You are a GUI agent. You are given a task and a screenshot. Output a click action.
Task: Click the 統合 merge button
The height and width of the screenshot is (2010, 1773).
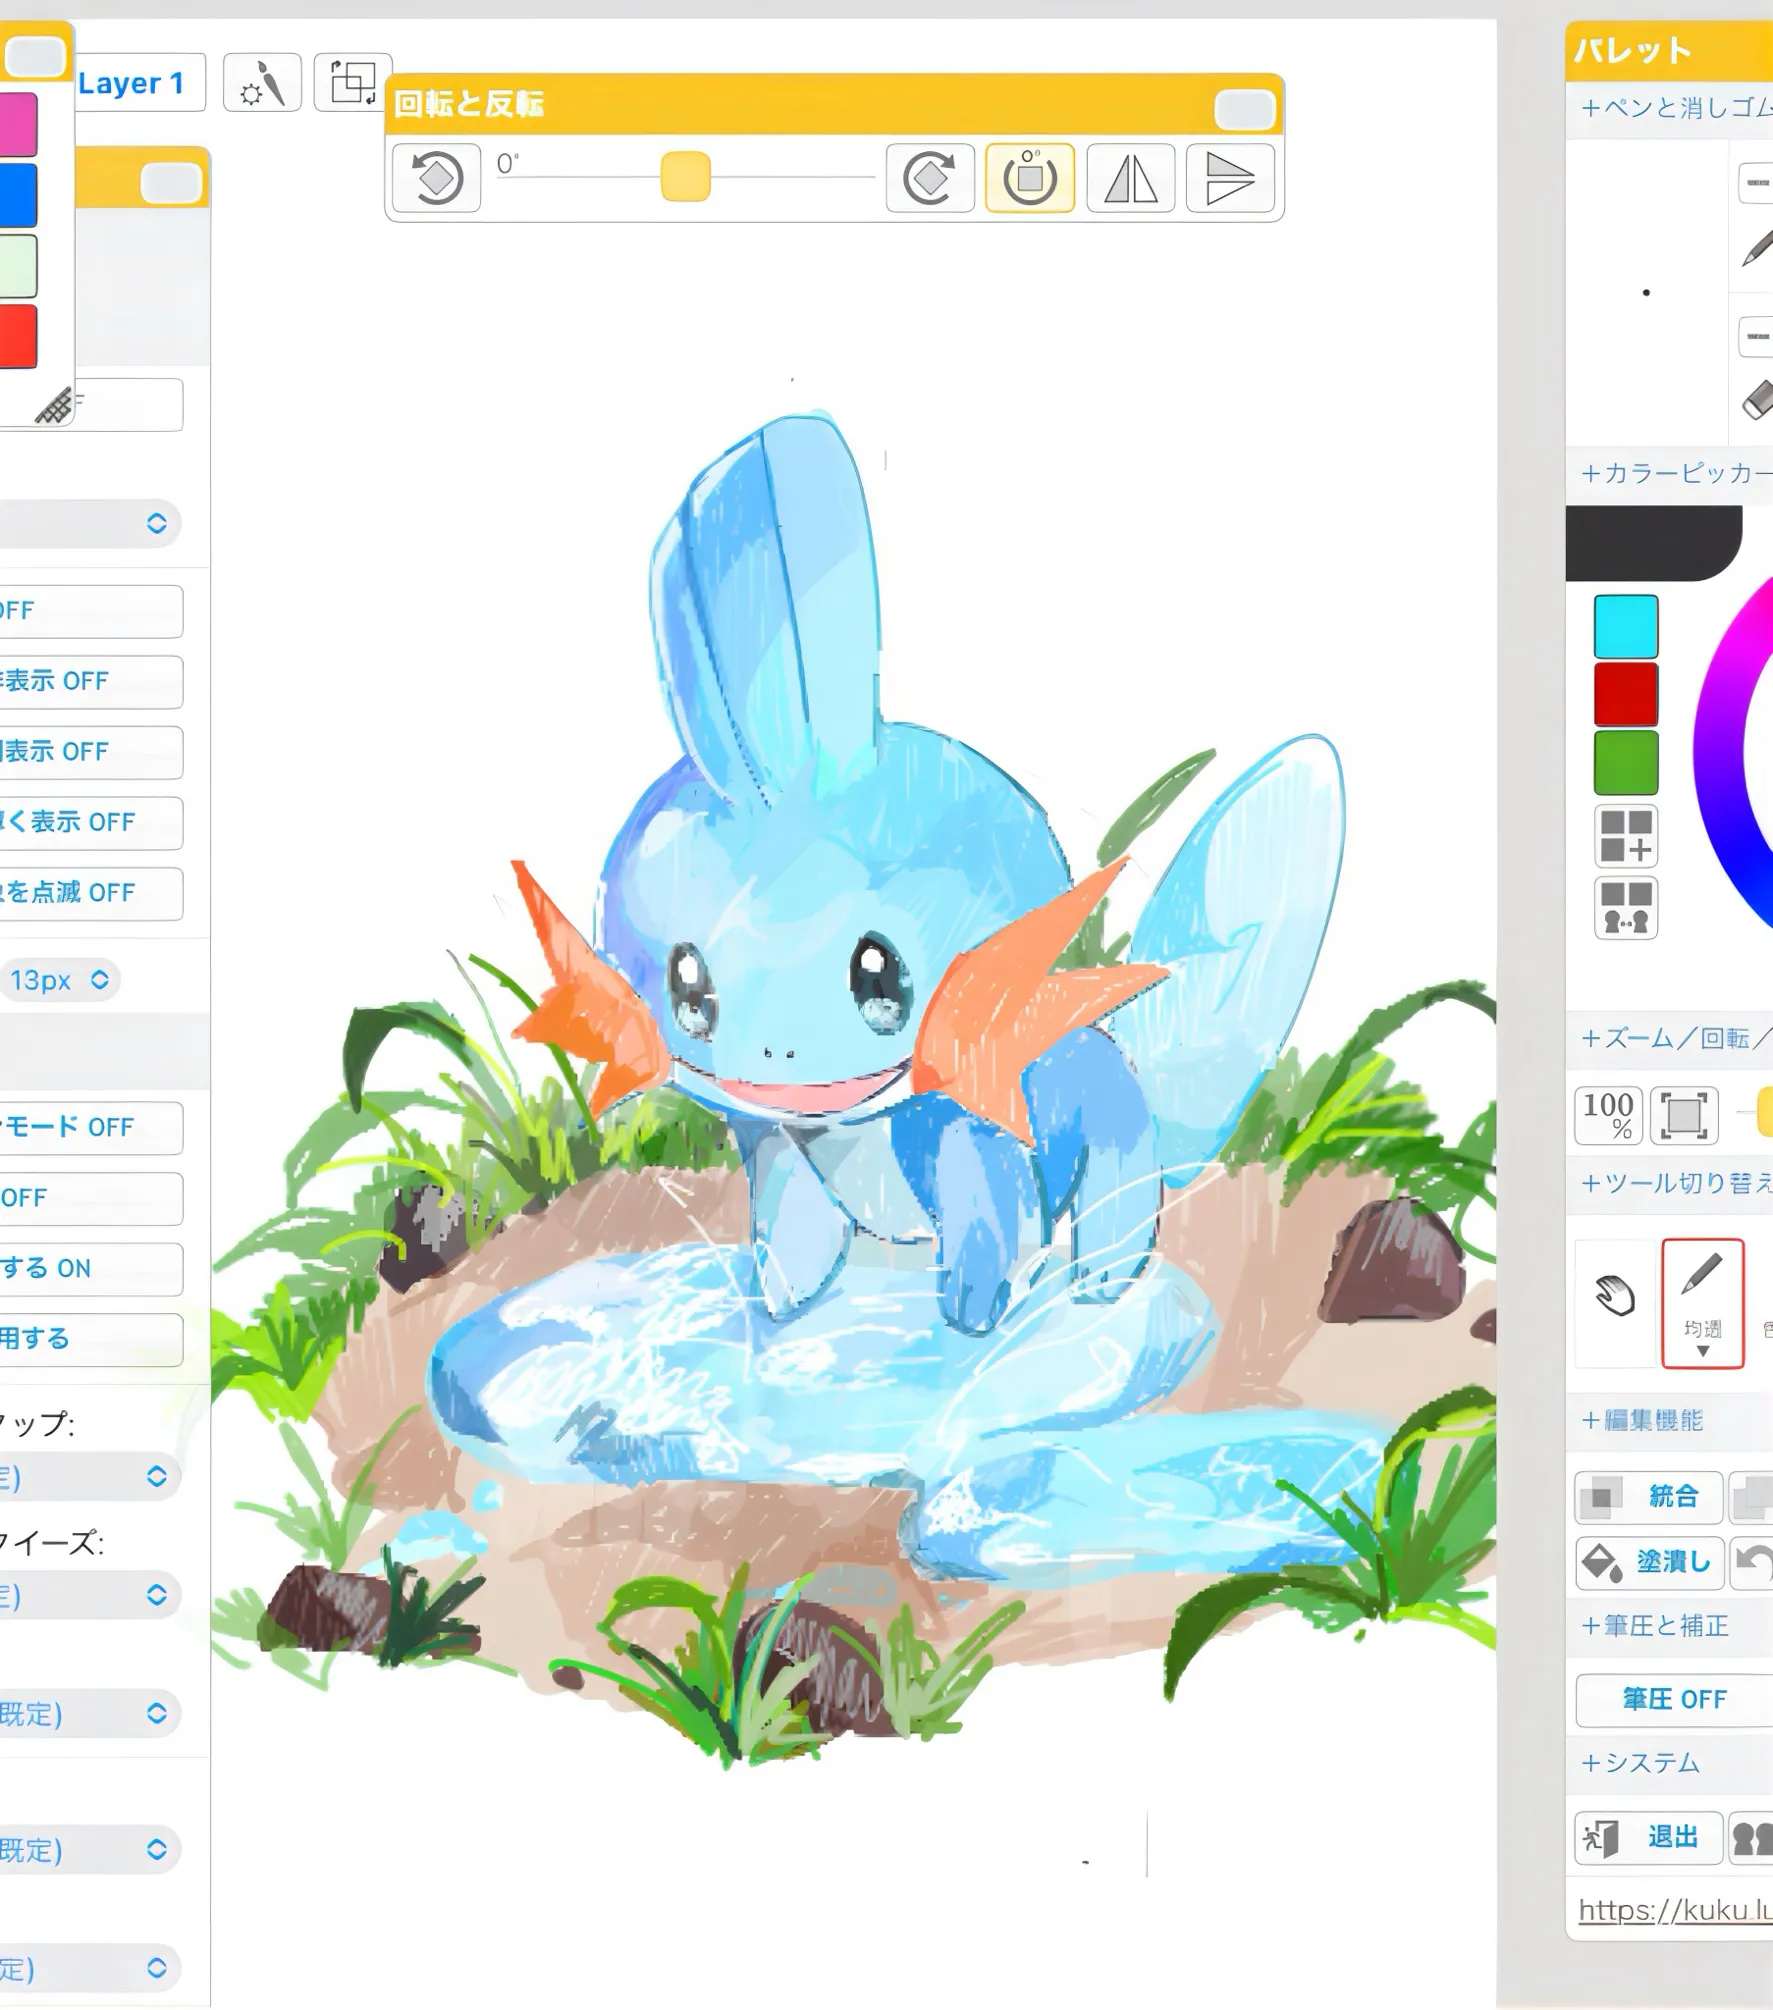point(1649,1497)
